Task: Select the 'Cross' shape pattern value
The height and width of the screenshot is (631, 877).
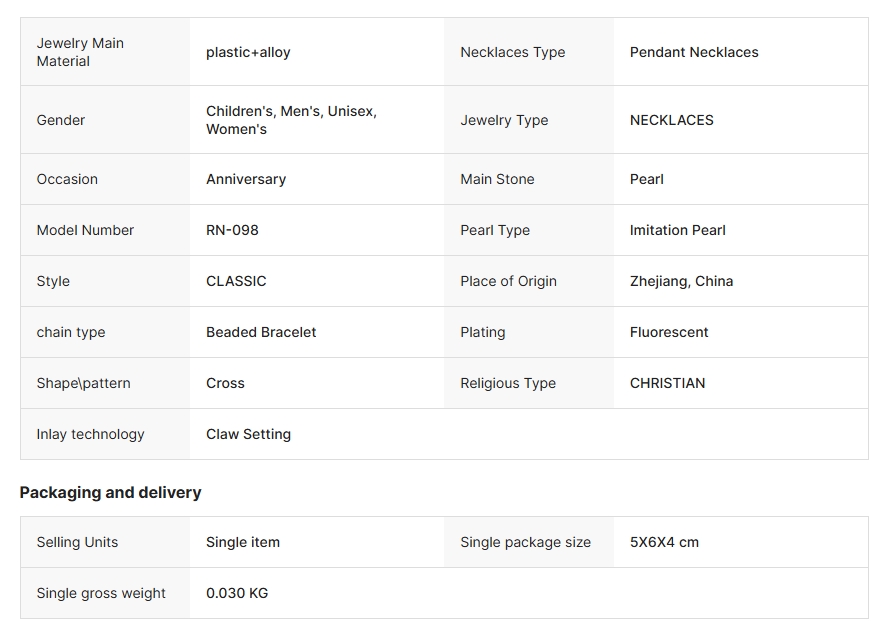Action: click(225, 383)
